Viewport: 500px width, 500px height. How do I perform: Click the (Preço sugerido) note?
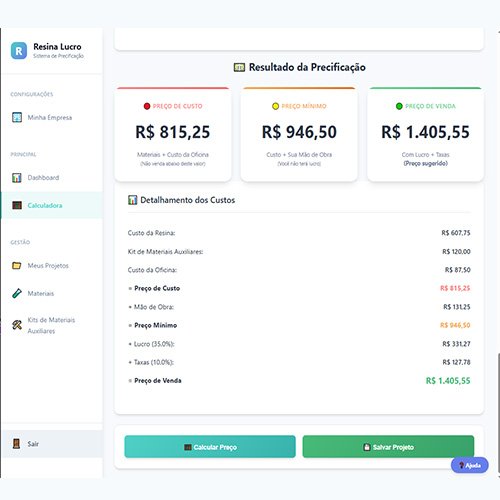coord(425,163)
